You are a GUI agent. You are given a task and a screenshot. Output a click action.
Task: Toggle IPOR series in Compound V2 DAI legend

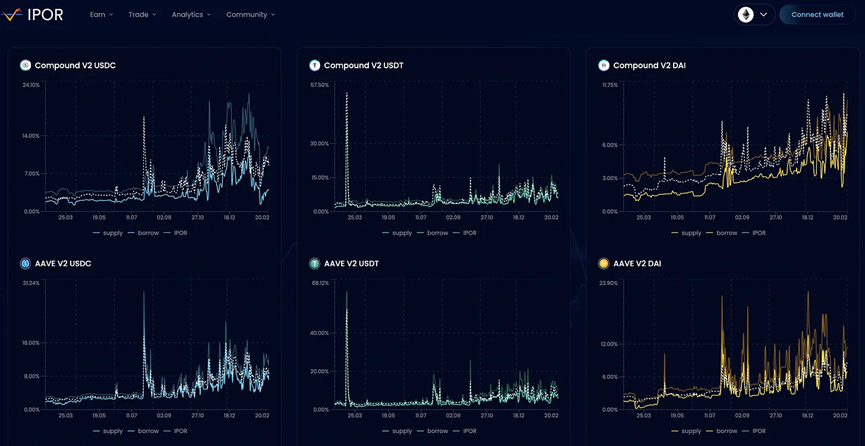758,232
